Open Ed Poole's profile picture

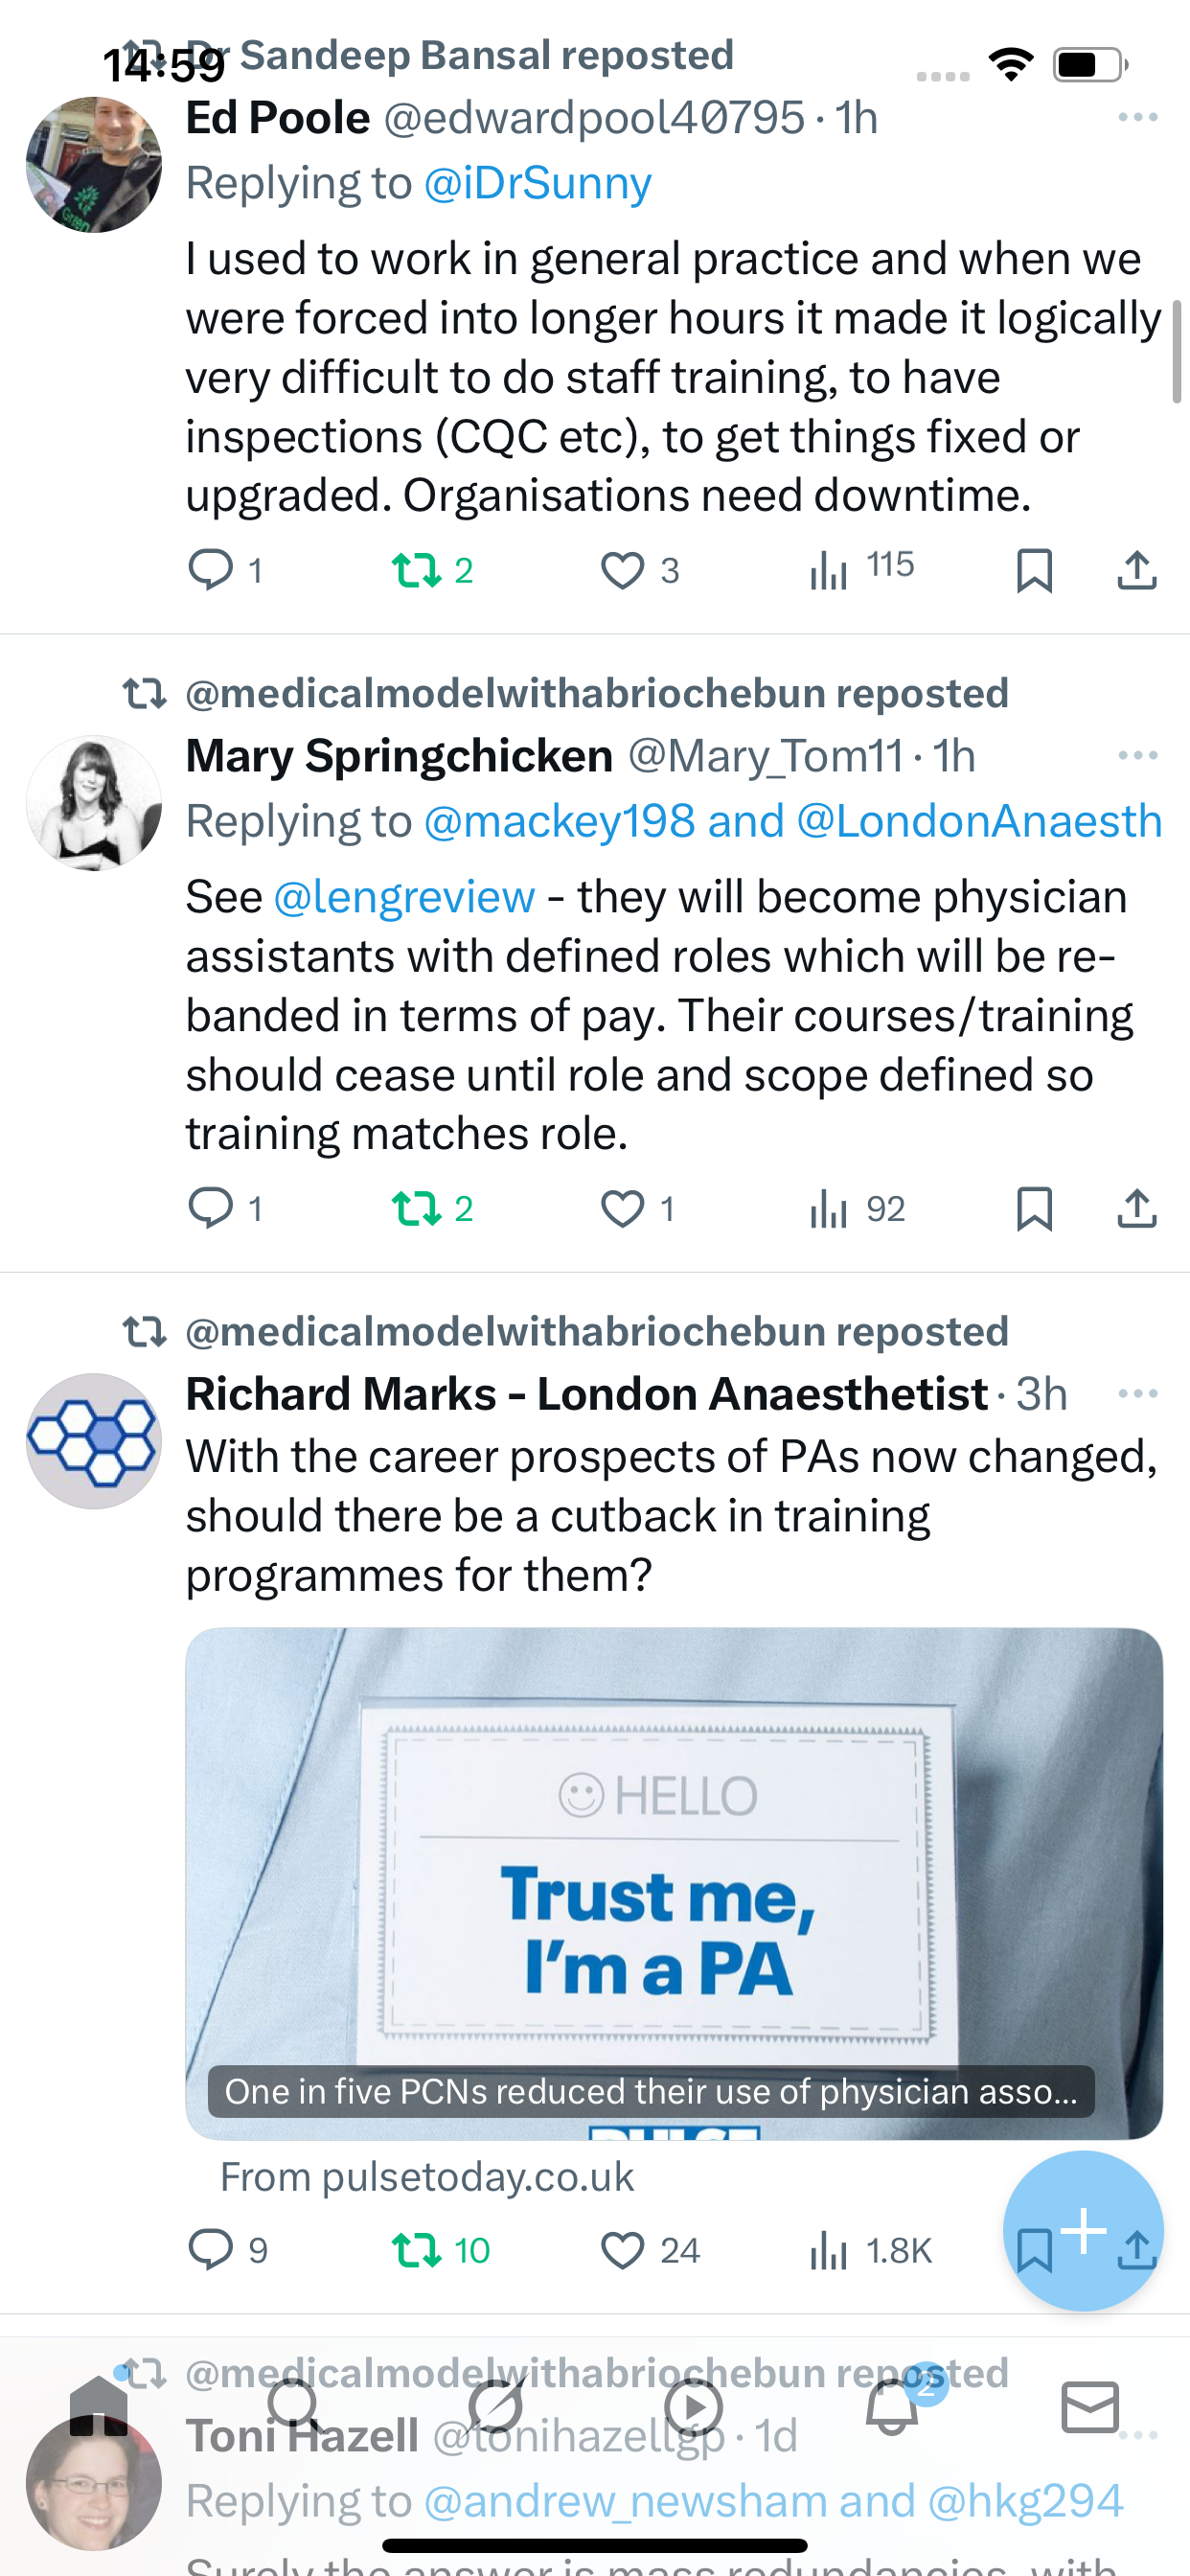[x=94, y=165]
